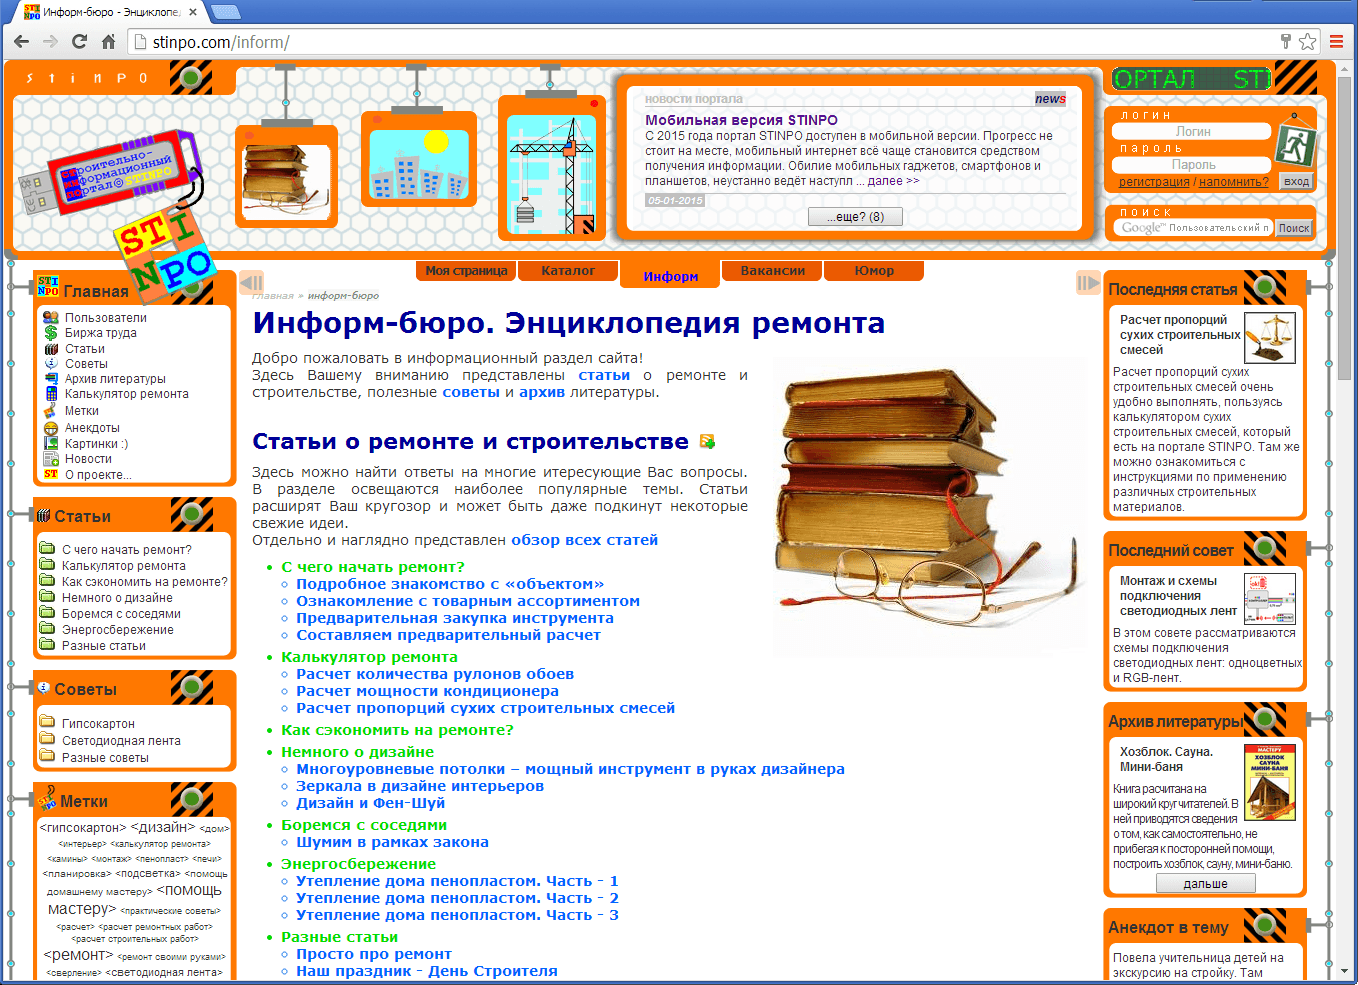
Task: Open the Хозблок book cover thumbnail
Action: [1270, 783]
